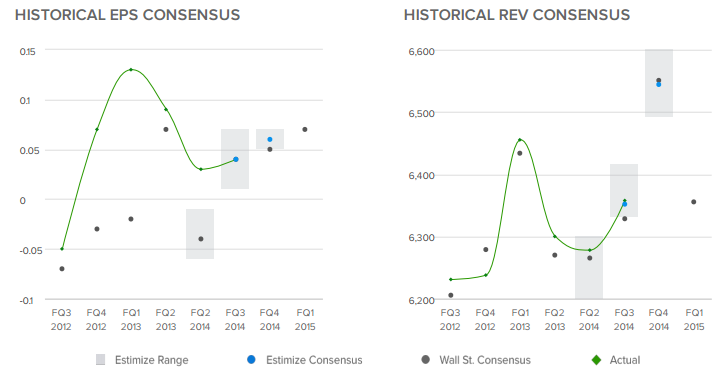This screenshot has width=722, height=374.
Task: Click EPS actual point for FQ4 2012
Action: coord(97,129)
